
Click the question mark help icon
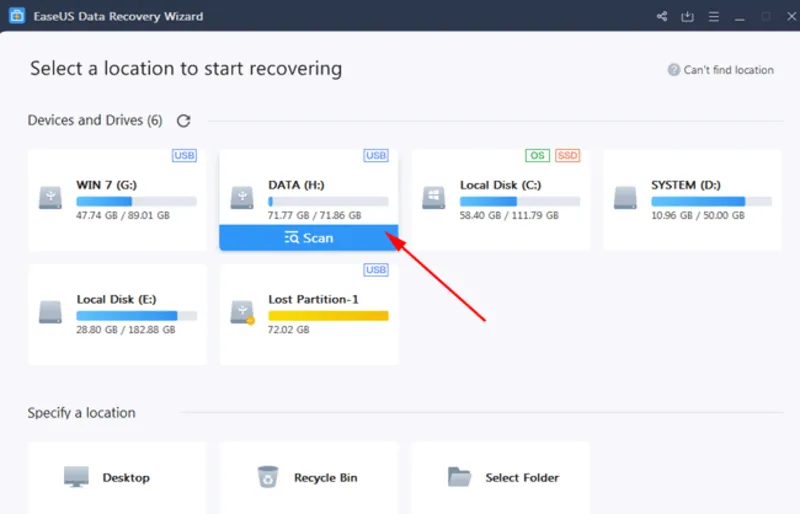[673, 70]
